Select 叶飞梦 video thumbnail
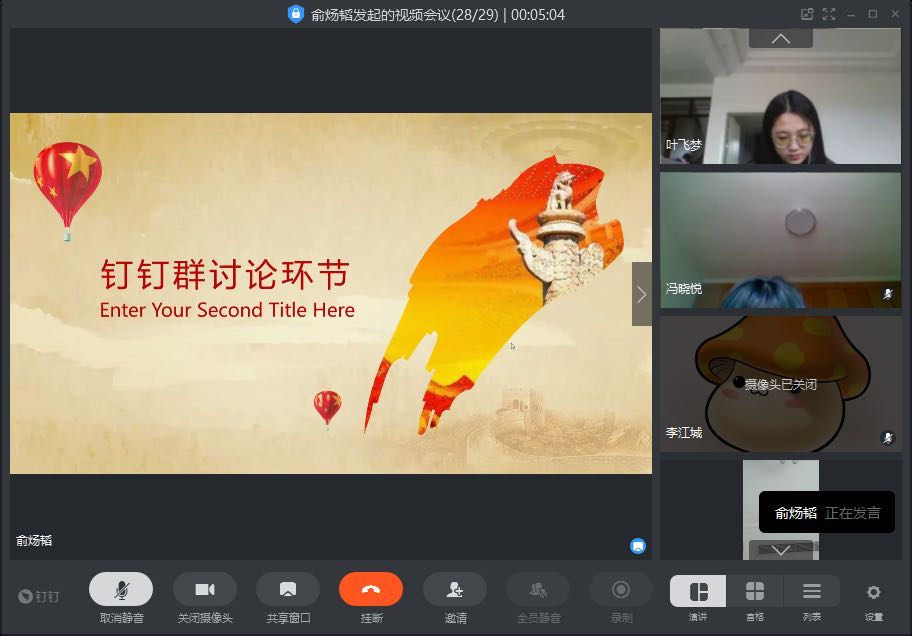 [781, 96]
